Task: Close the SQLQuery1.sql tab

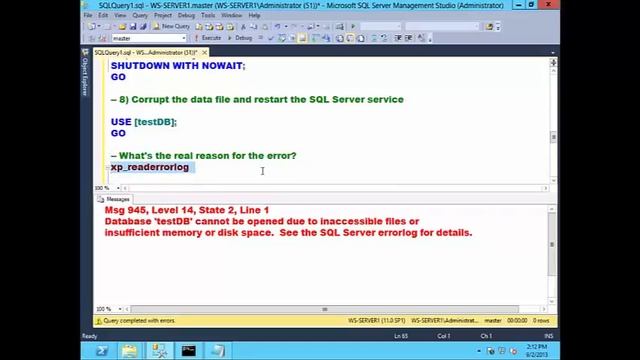Action: [204, 53]
